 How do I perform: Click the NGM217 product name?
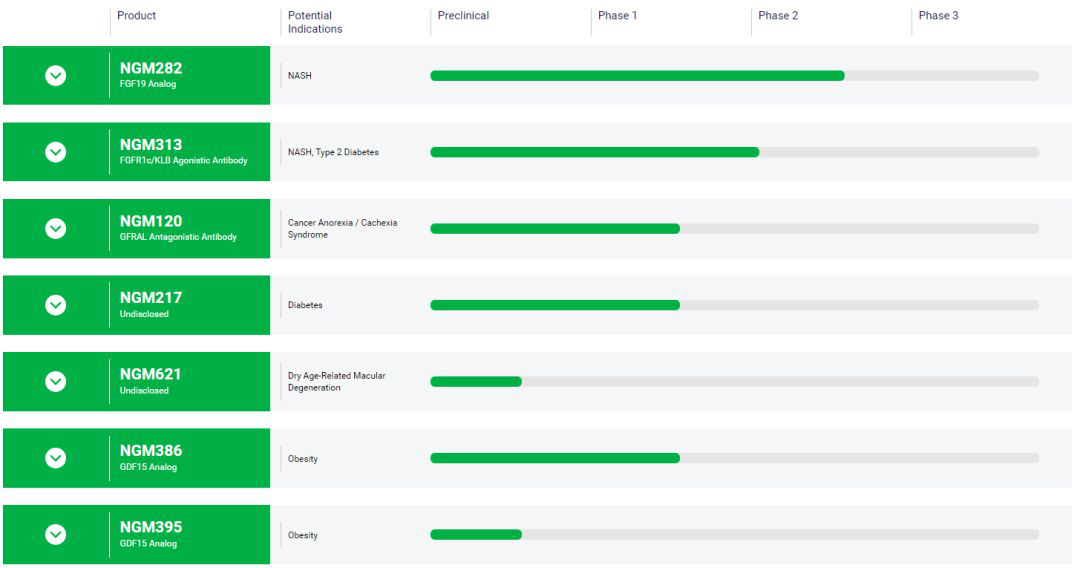point(151,297)
